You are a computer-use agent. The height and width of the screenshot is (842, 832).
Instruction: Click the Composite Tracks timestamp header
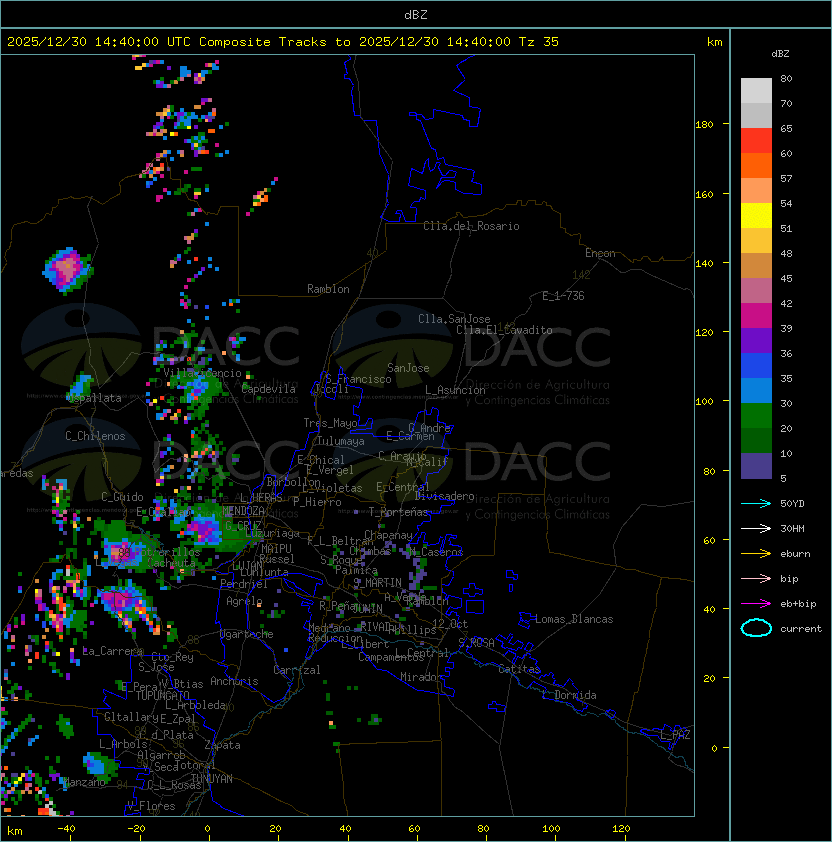283,42
